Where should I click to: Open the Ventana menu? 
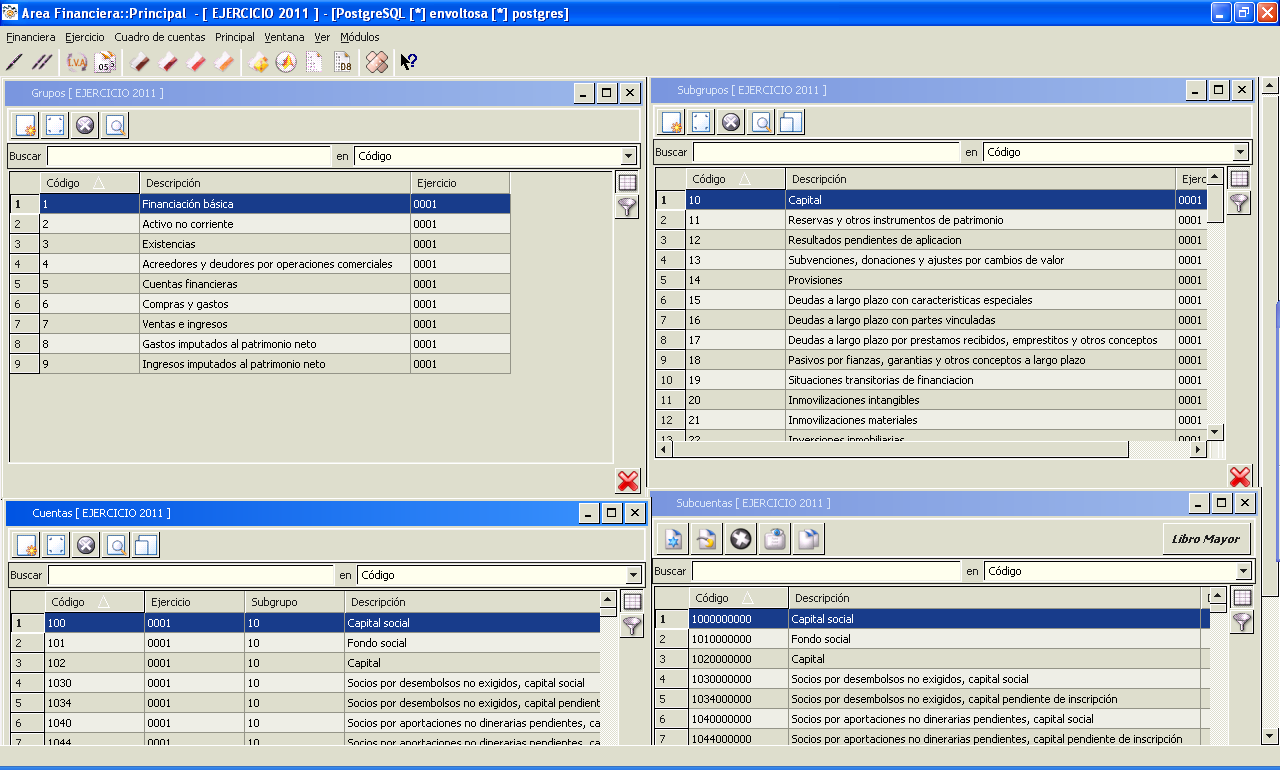tap(284, 37)
